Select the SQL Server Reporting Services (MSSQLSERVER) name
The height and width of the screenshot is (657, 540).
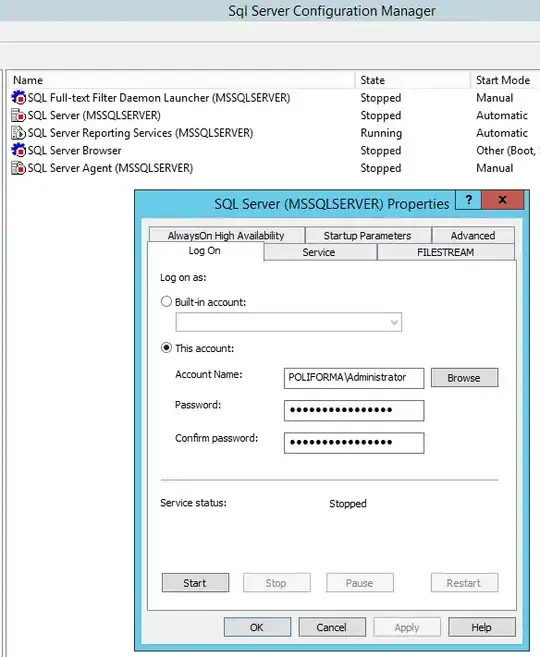[x=140, y=133]
